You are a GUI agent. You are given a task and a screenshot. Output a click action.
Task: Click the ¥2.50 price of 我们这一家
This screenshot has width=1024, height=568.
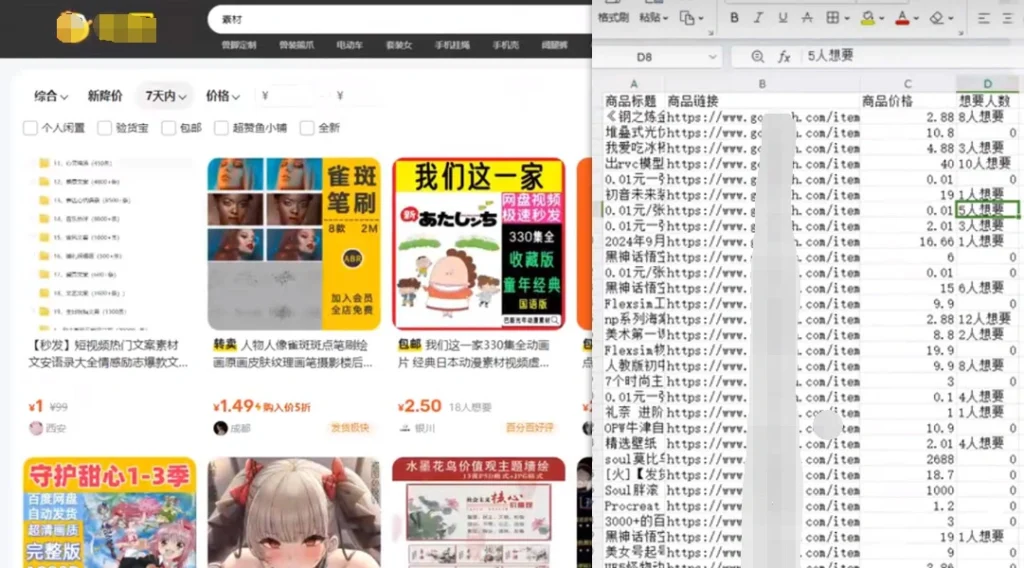click(419, 406)
